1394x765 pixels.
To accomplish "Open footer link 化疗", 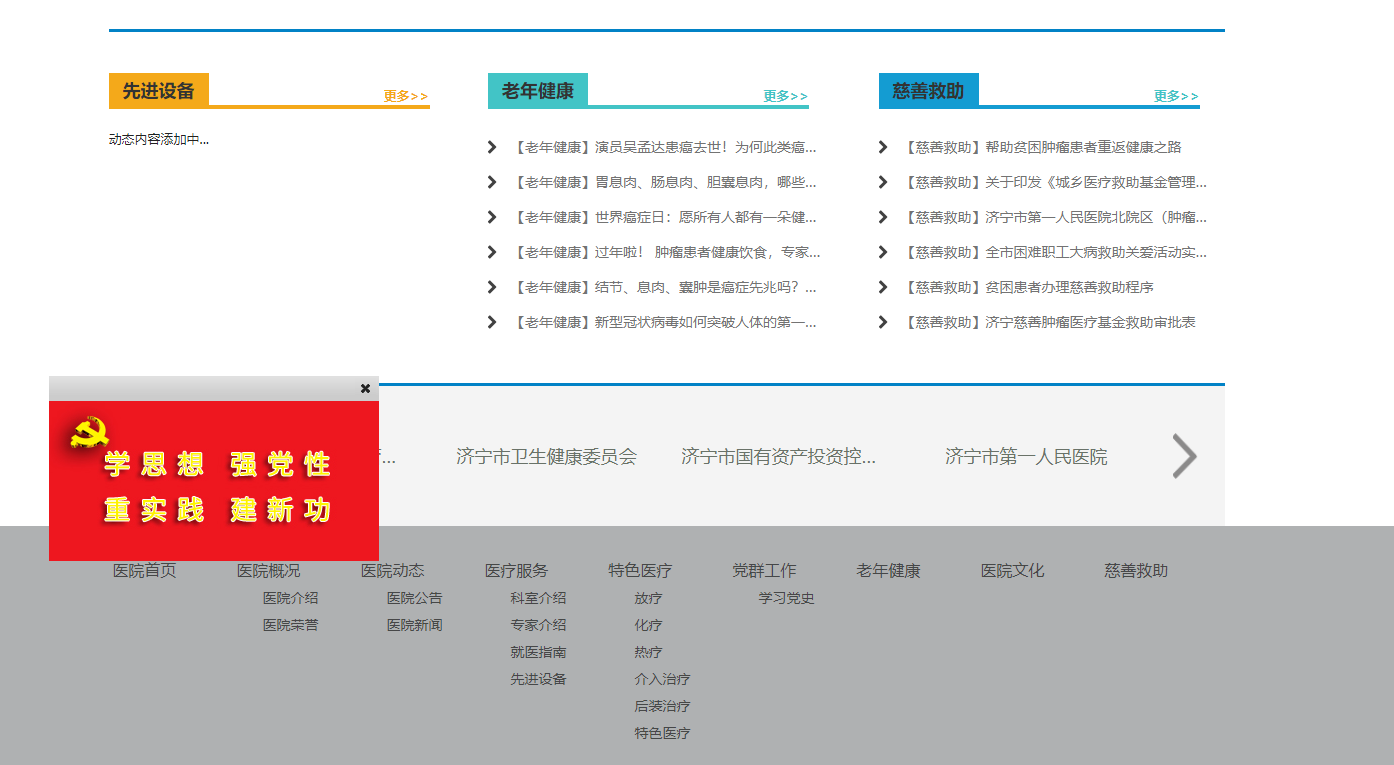I will pyautogui.click(x=648, y=625).
